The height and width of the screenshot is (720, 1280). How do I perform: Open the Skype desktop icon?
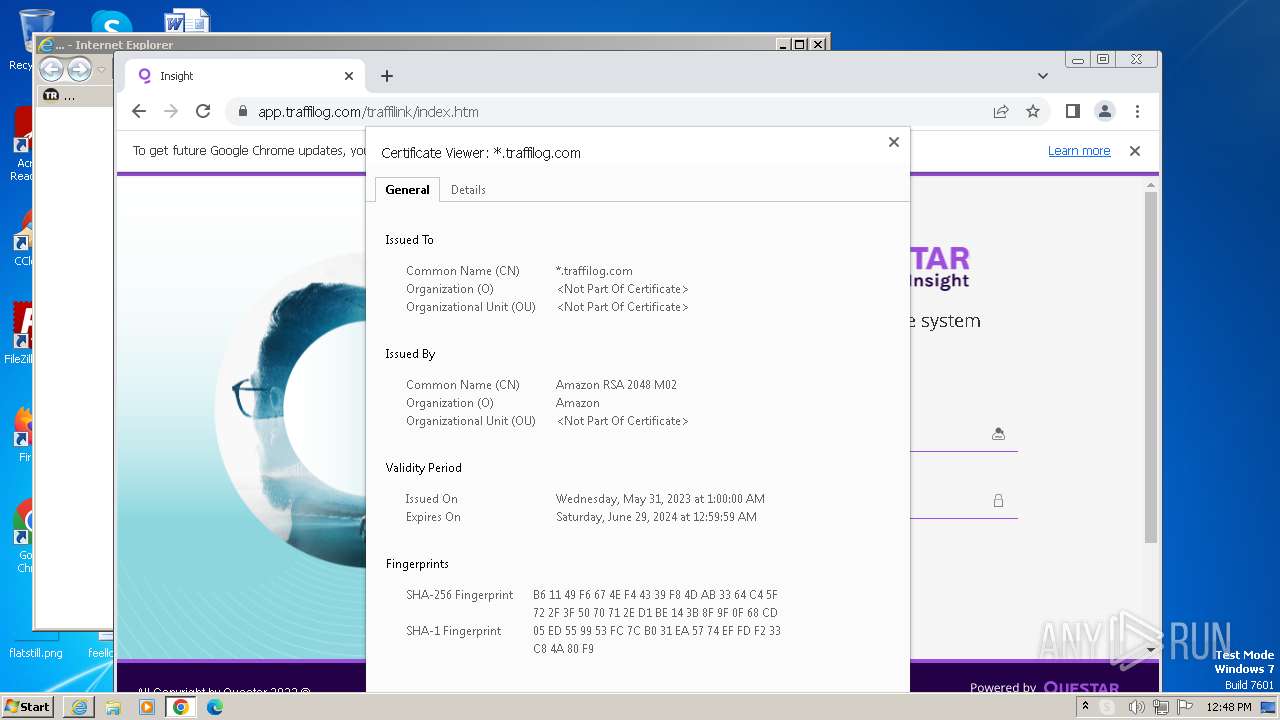click(110, 22)
